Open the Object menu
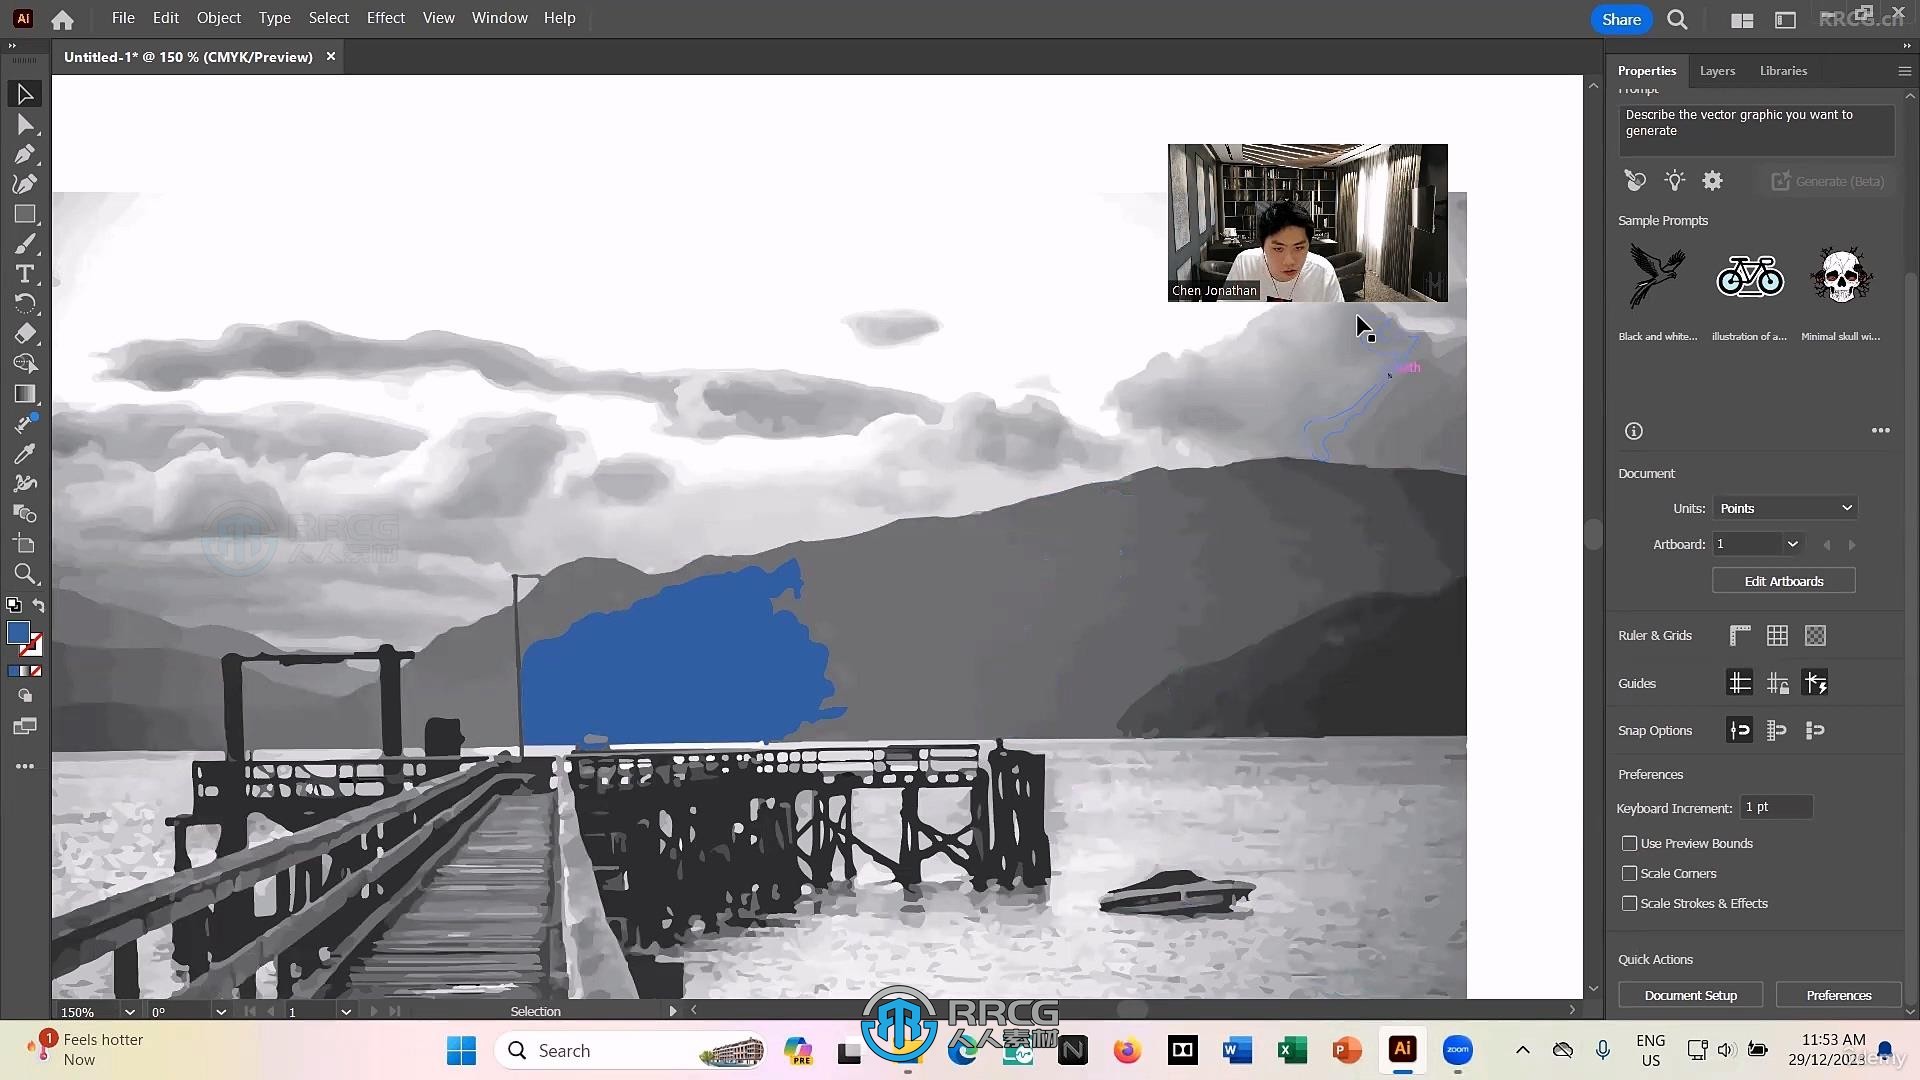The width and height of the screenshot is (1920, 1080). [219, 17]
